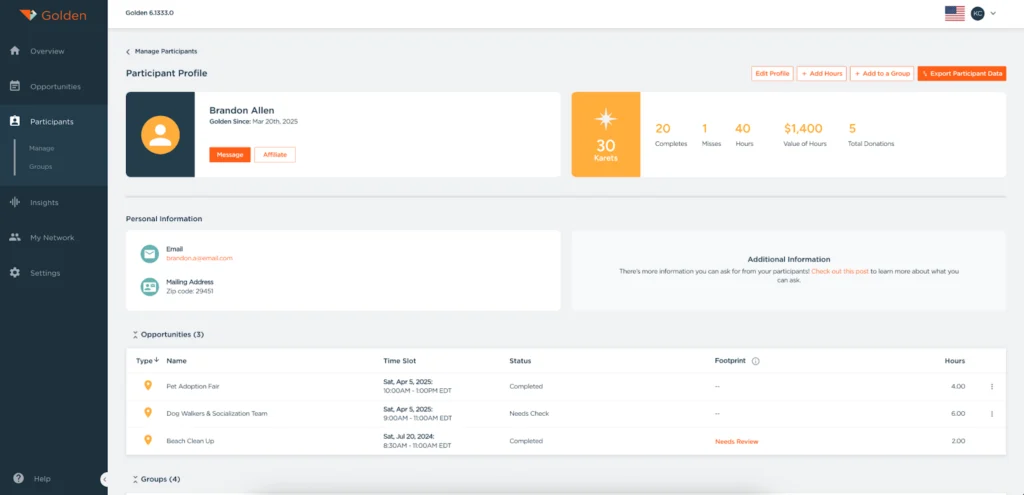Click the Golden 6.1333.0 version label
The width and height of the screenshot is (1024, 495).
point(150,13)
